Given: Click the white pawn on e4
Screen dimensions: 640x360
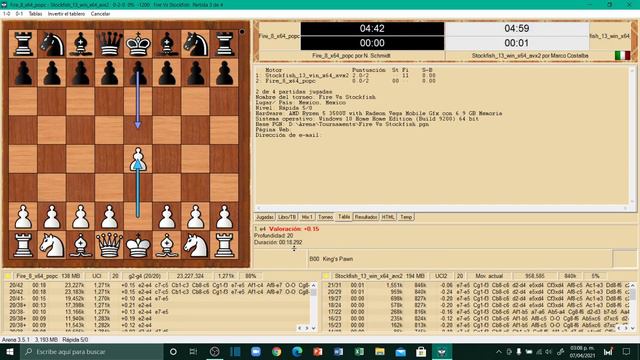Looking at the screenshot, I should pos(138,159).
